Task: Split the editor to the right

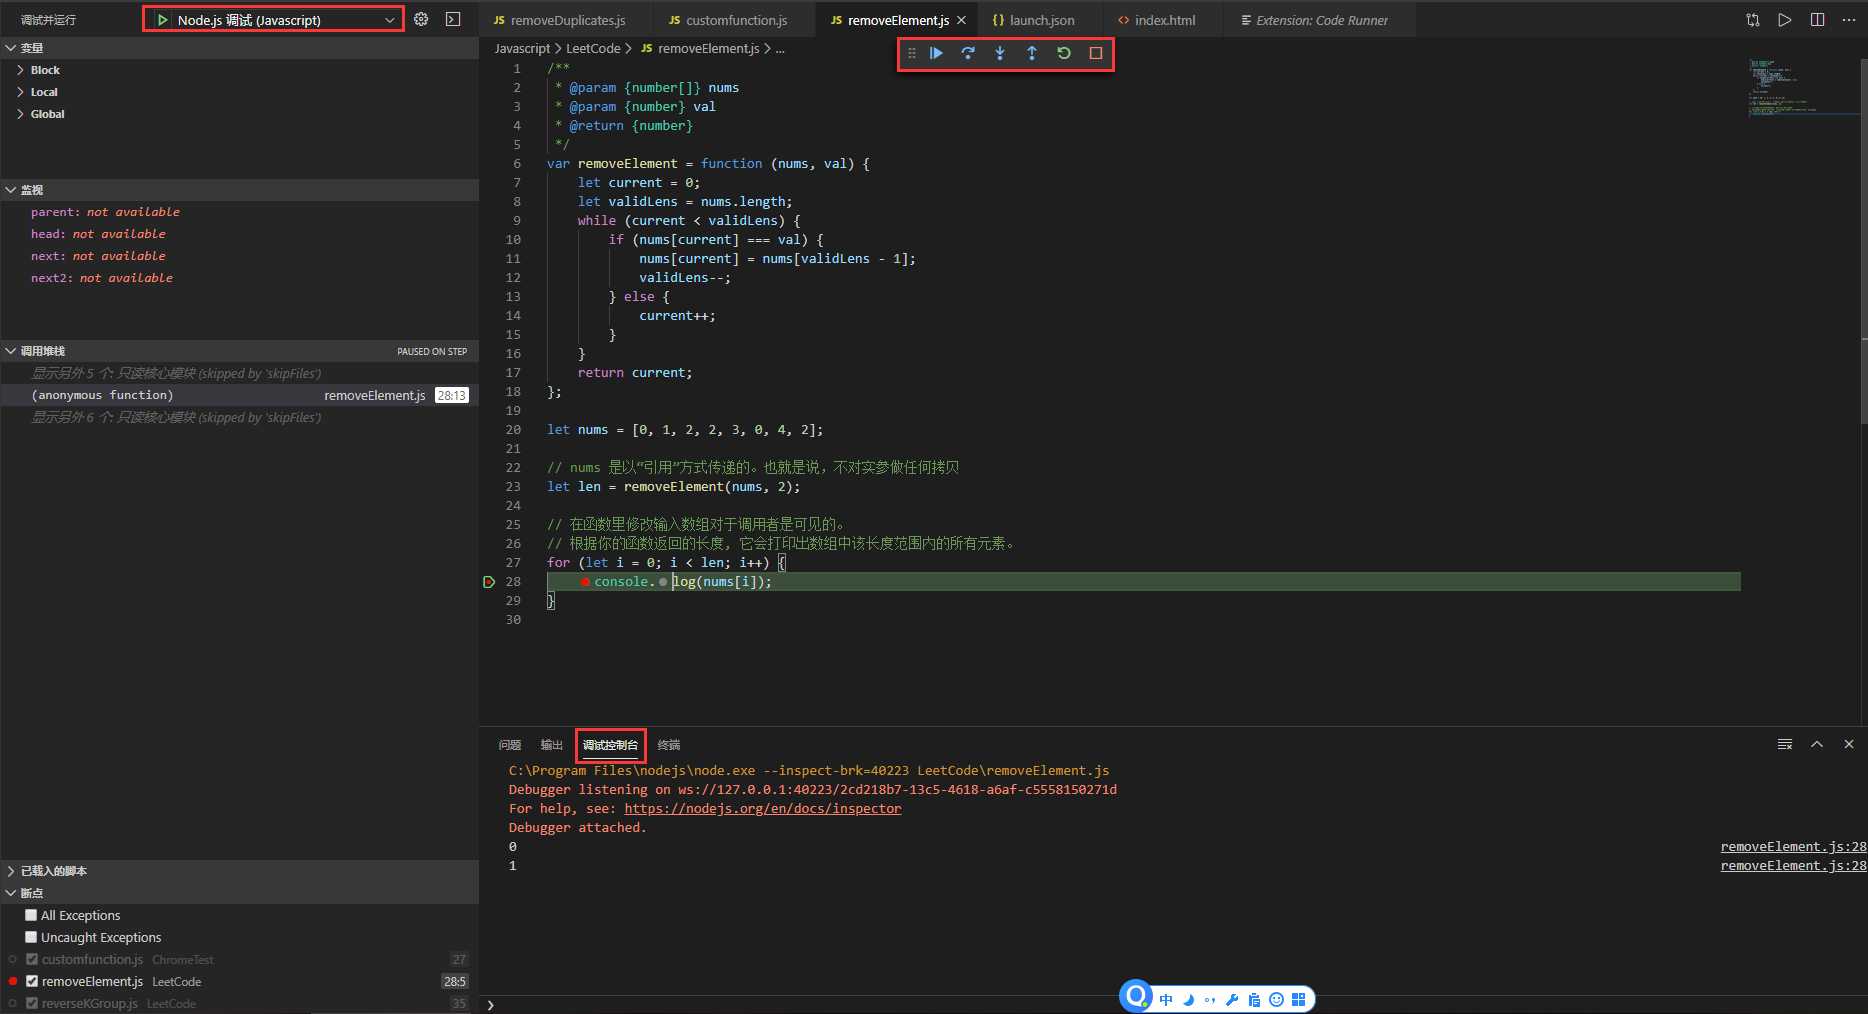Action: click(x=1817, y=20)
